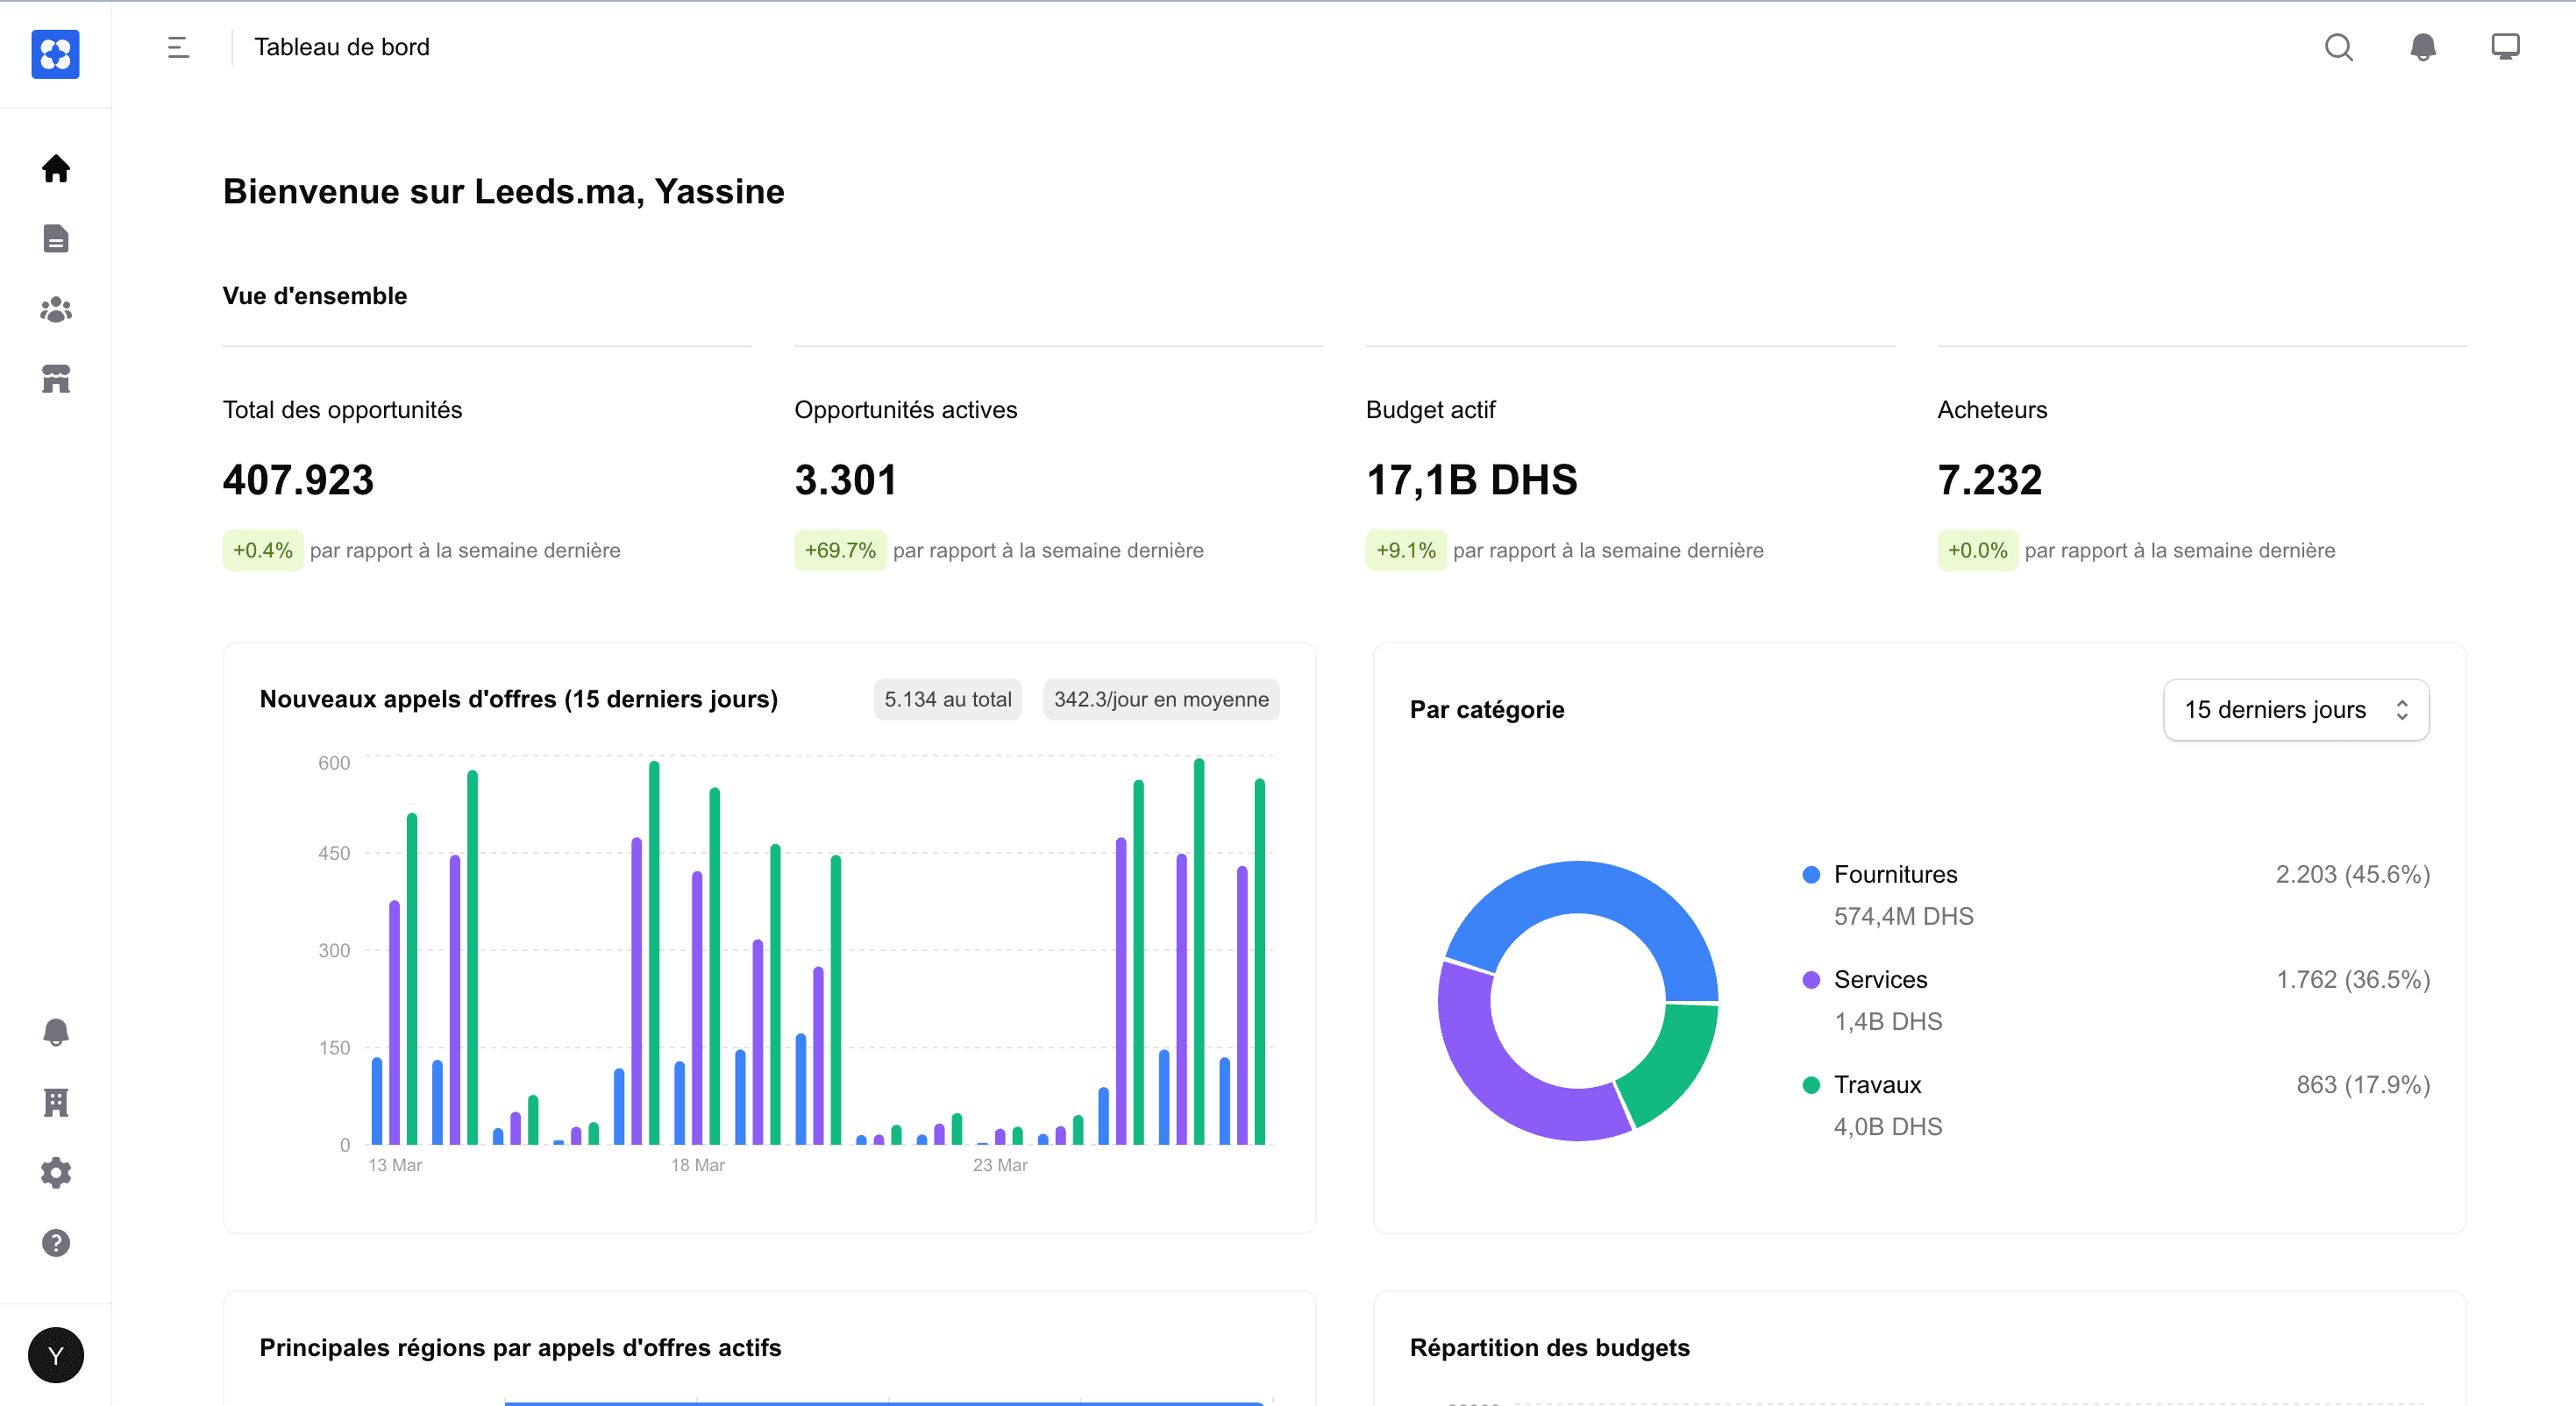Open help via the question mark icon
This screenshot has width=2576, height=1406.
click(x=55, y=1243)
